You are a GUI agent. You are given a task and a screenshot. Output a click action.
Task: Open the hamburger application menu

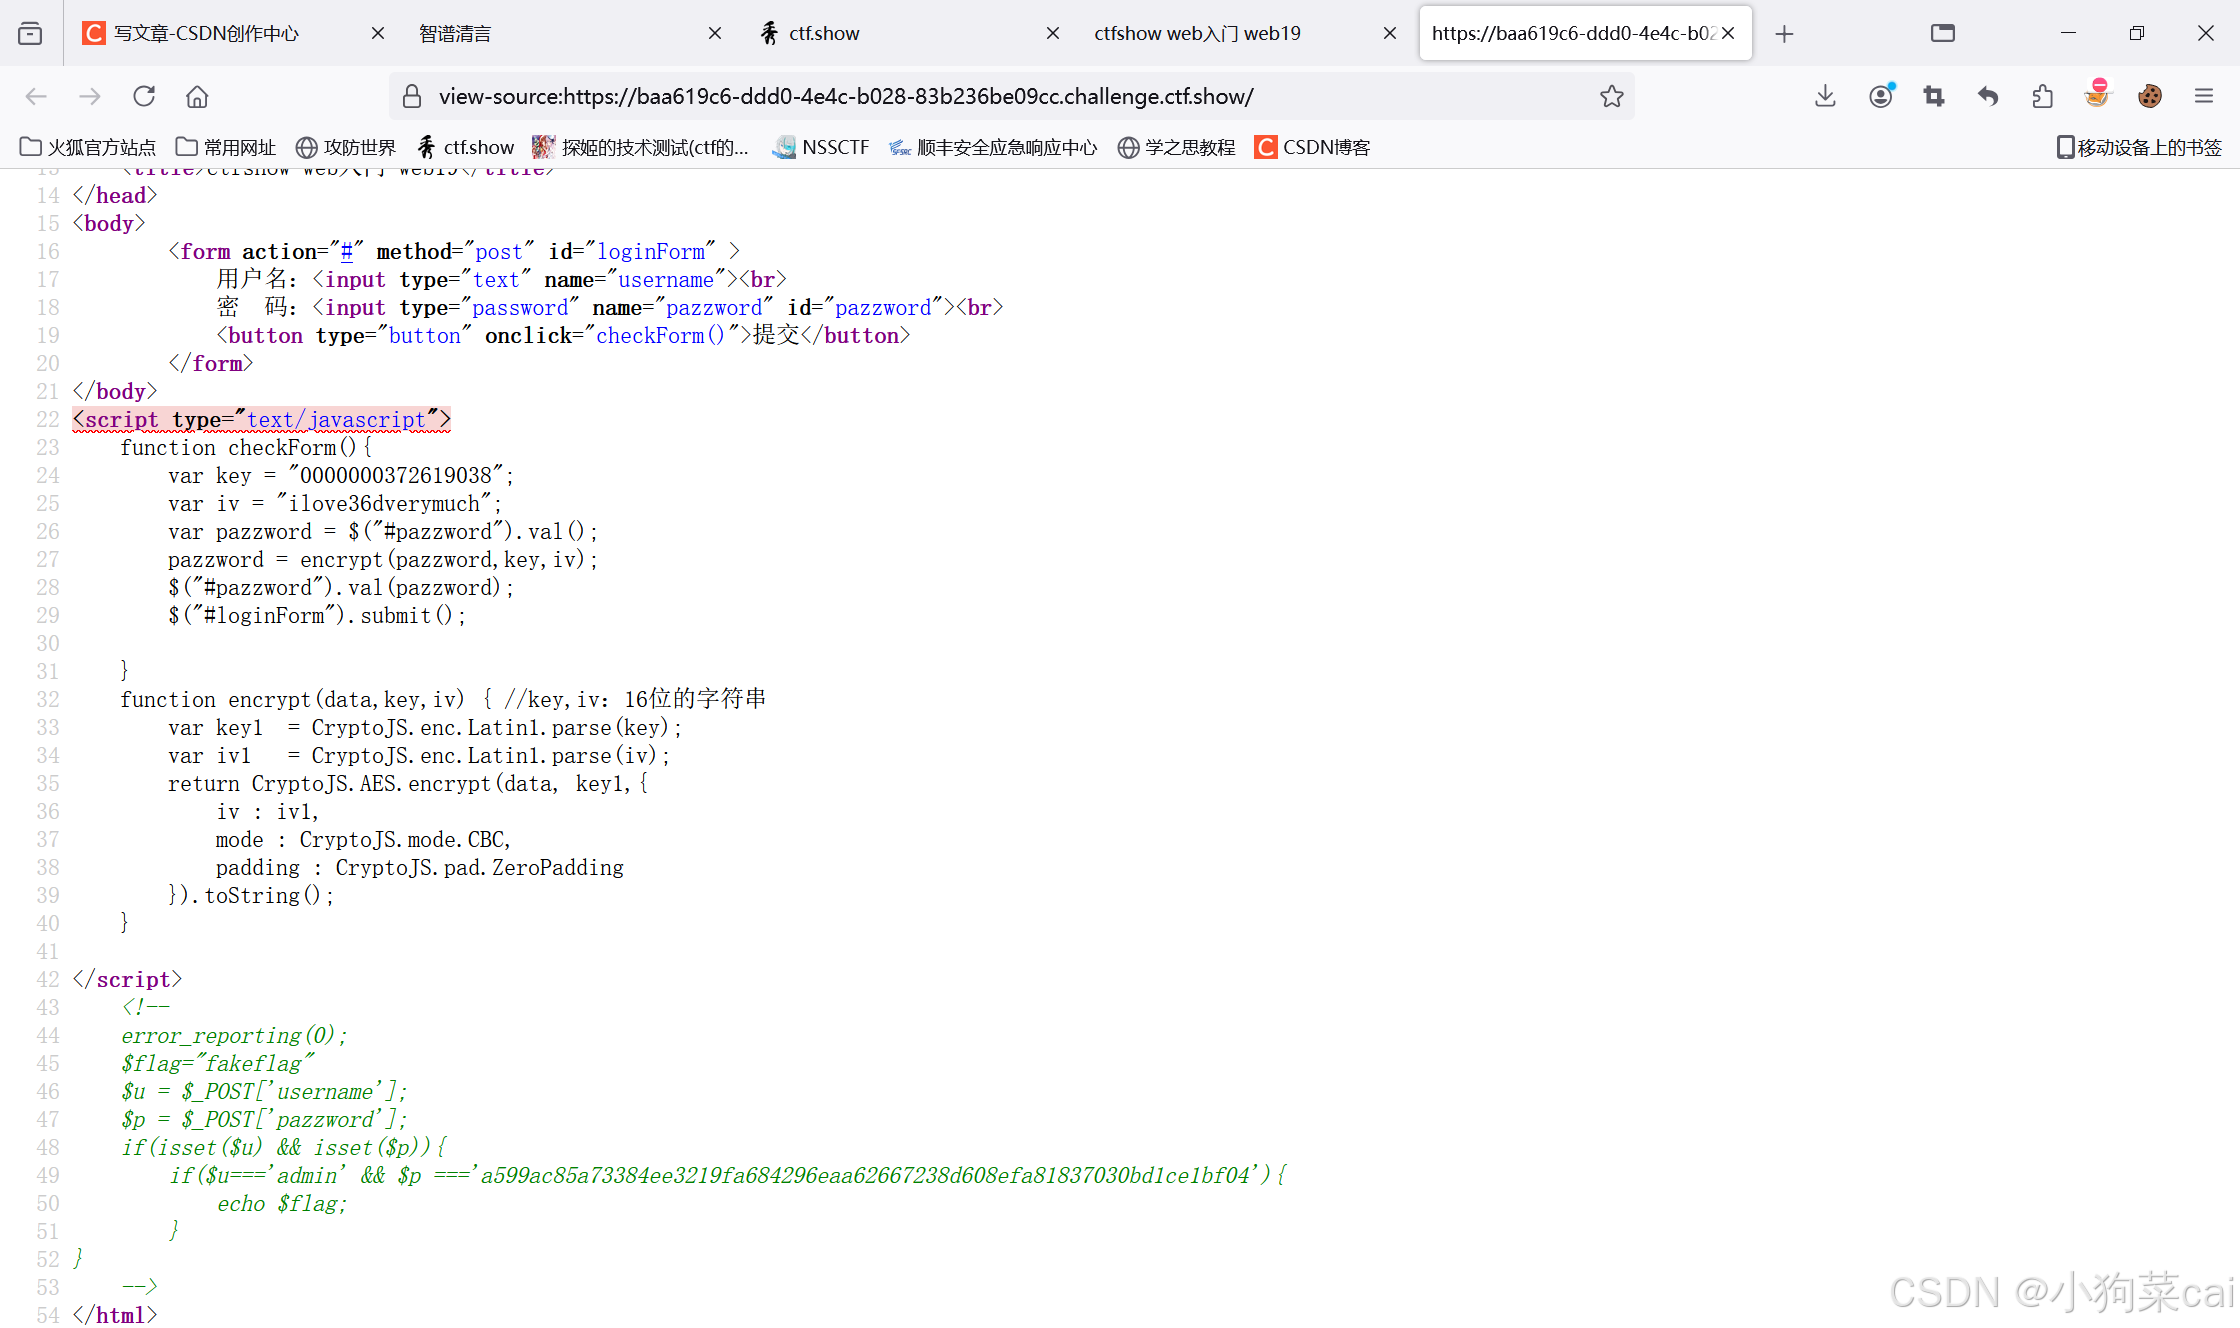[2204, 96]
